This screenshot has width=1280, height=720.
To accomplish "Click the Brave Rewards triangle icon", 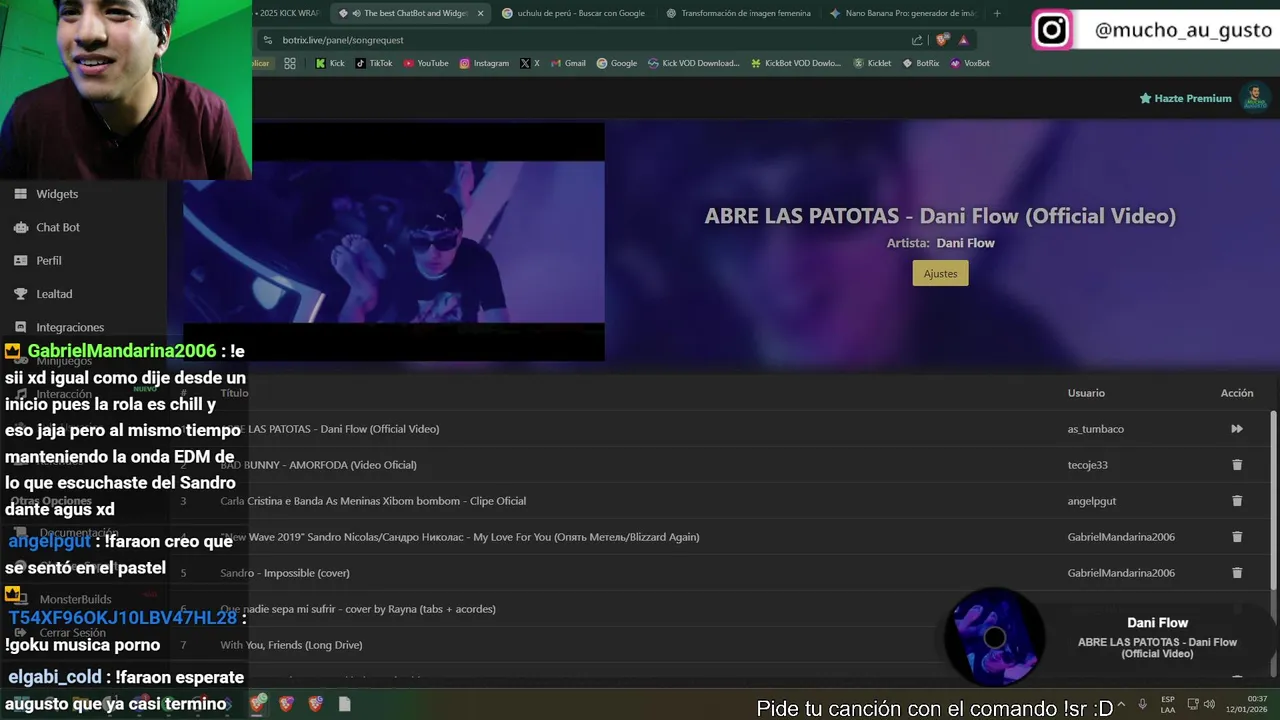I will [x=963, y=40].
